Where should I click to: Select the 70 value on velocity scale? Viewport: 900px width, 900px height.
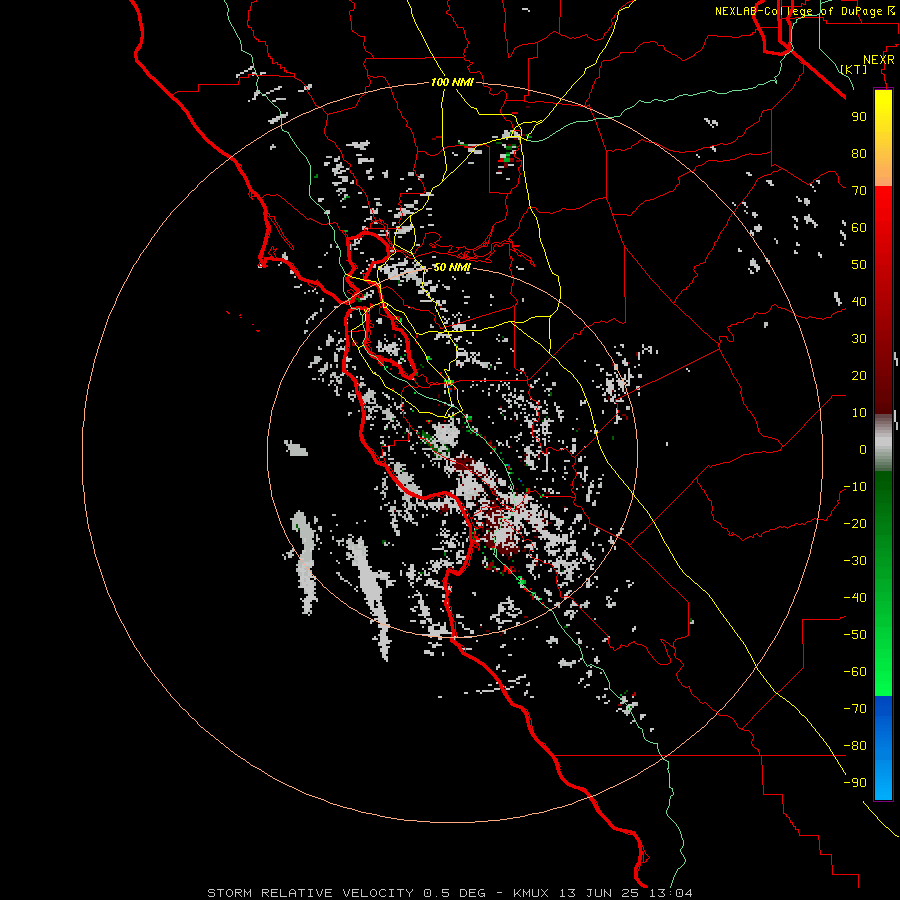click(859, 191)
